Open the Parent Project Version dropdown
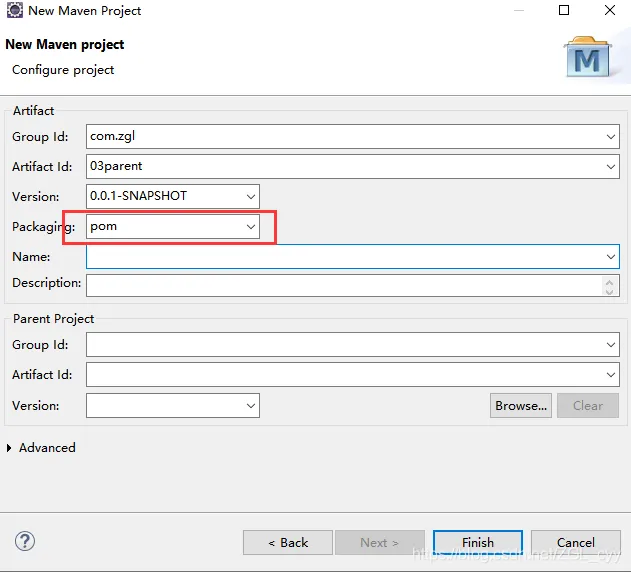Viewport: 631px width, 573px height. (x=251, y=406)
